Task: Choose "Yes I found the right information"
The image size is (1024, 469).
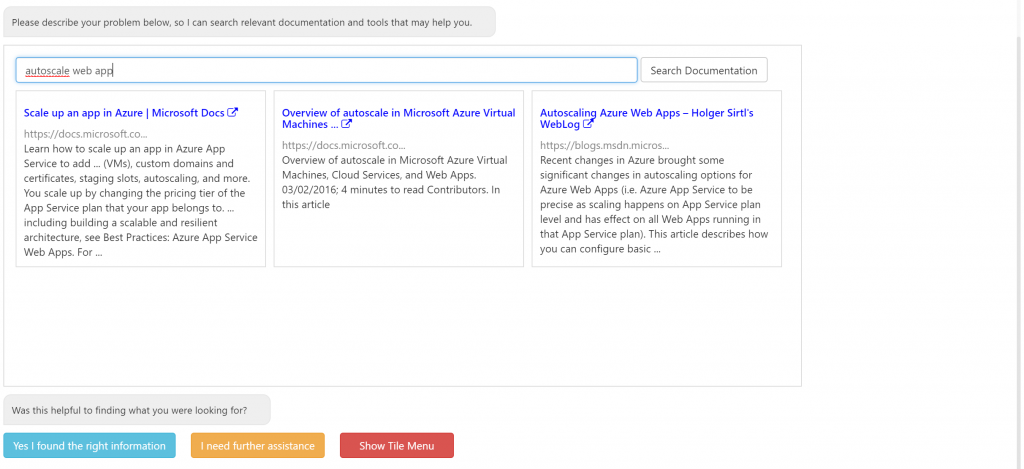Action: (x=89, y=446)
